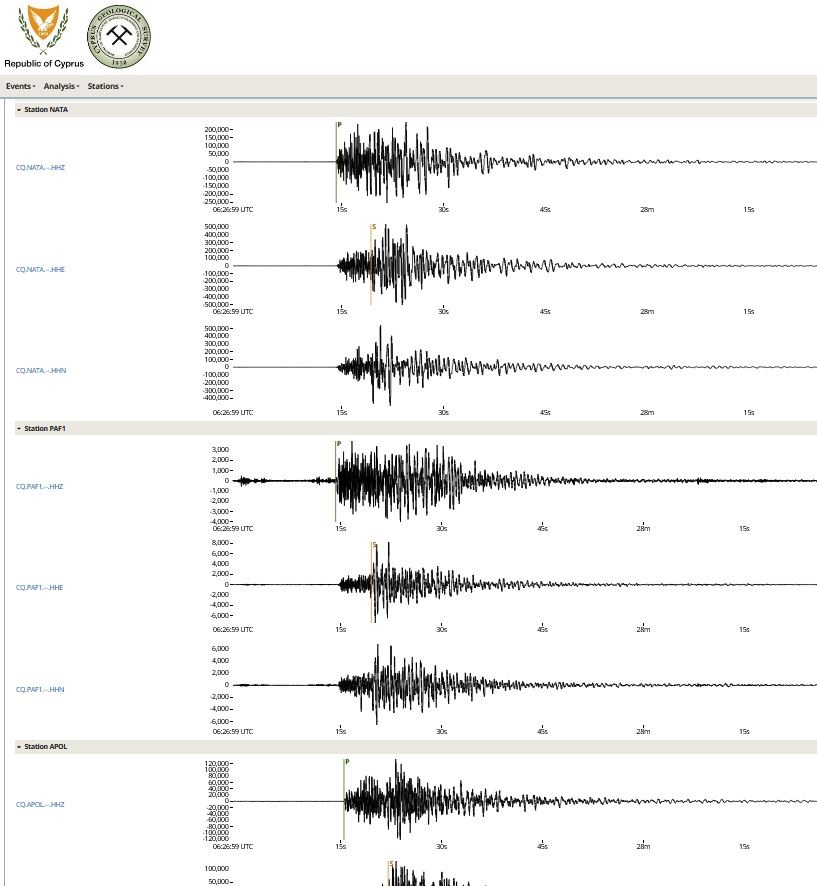This screenshot has width=817, height=886.
Task: Click the APOL HHZ seismogram waveform
Action: pos(524,800)
